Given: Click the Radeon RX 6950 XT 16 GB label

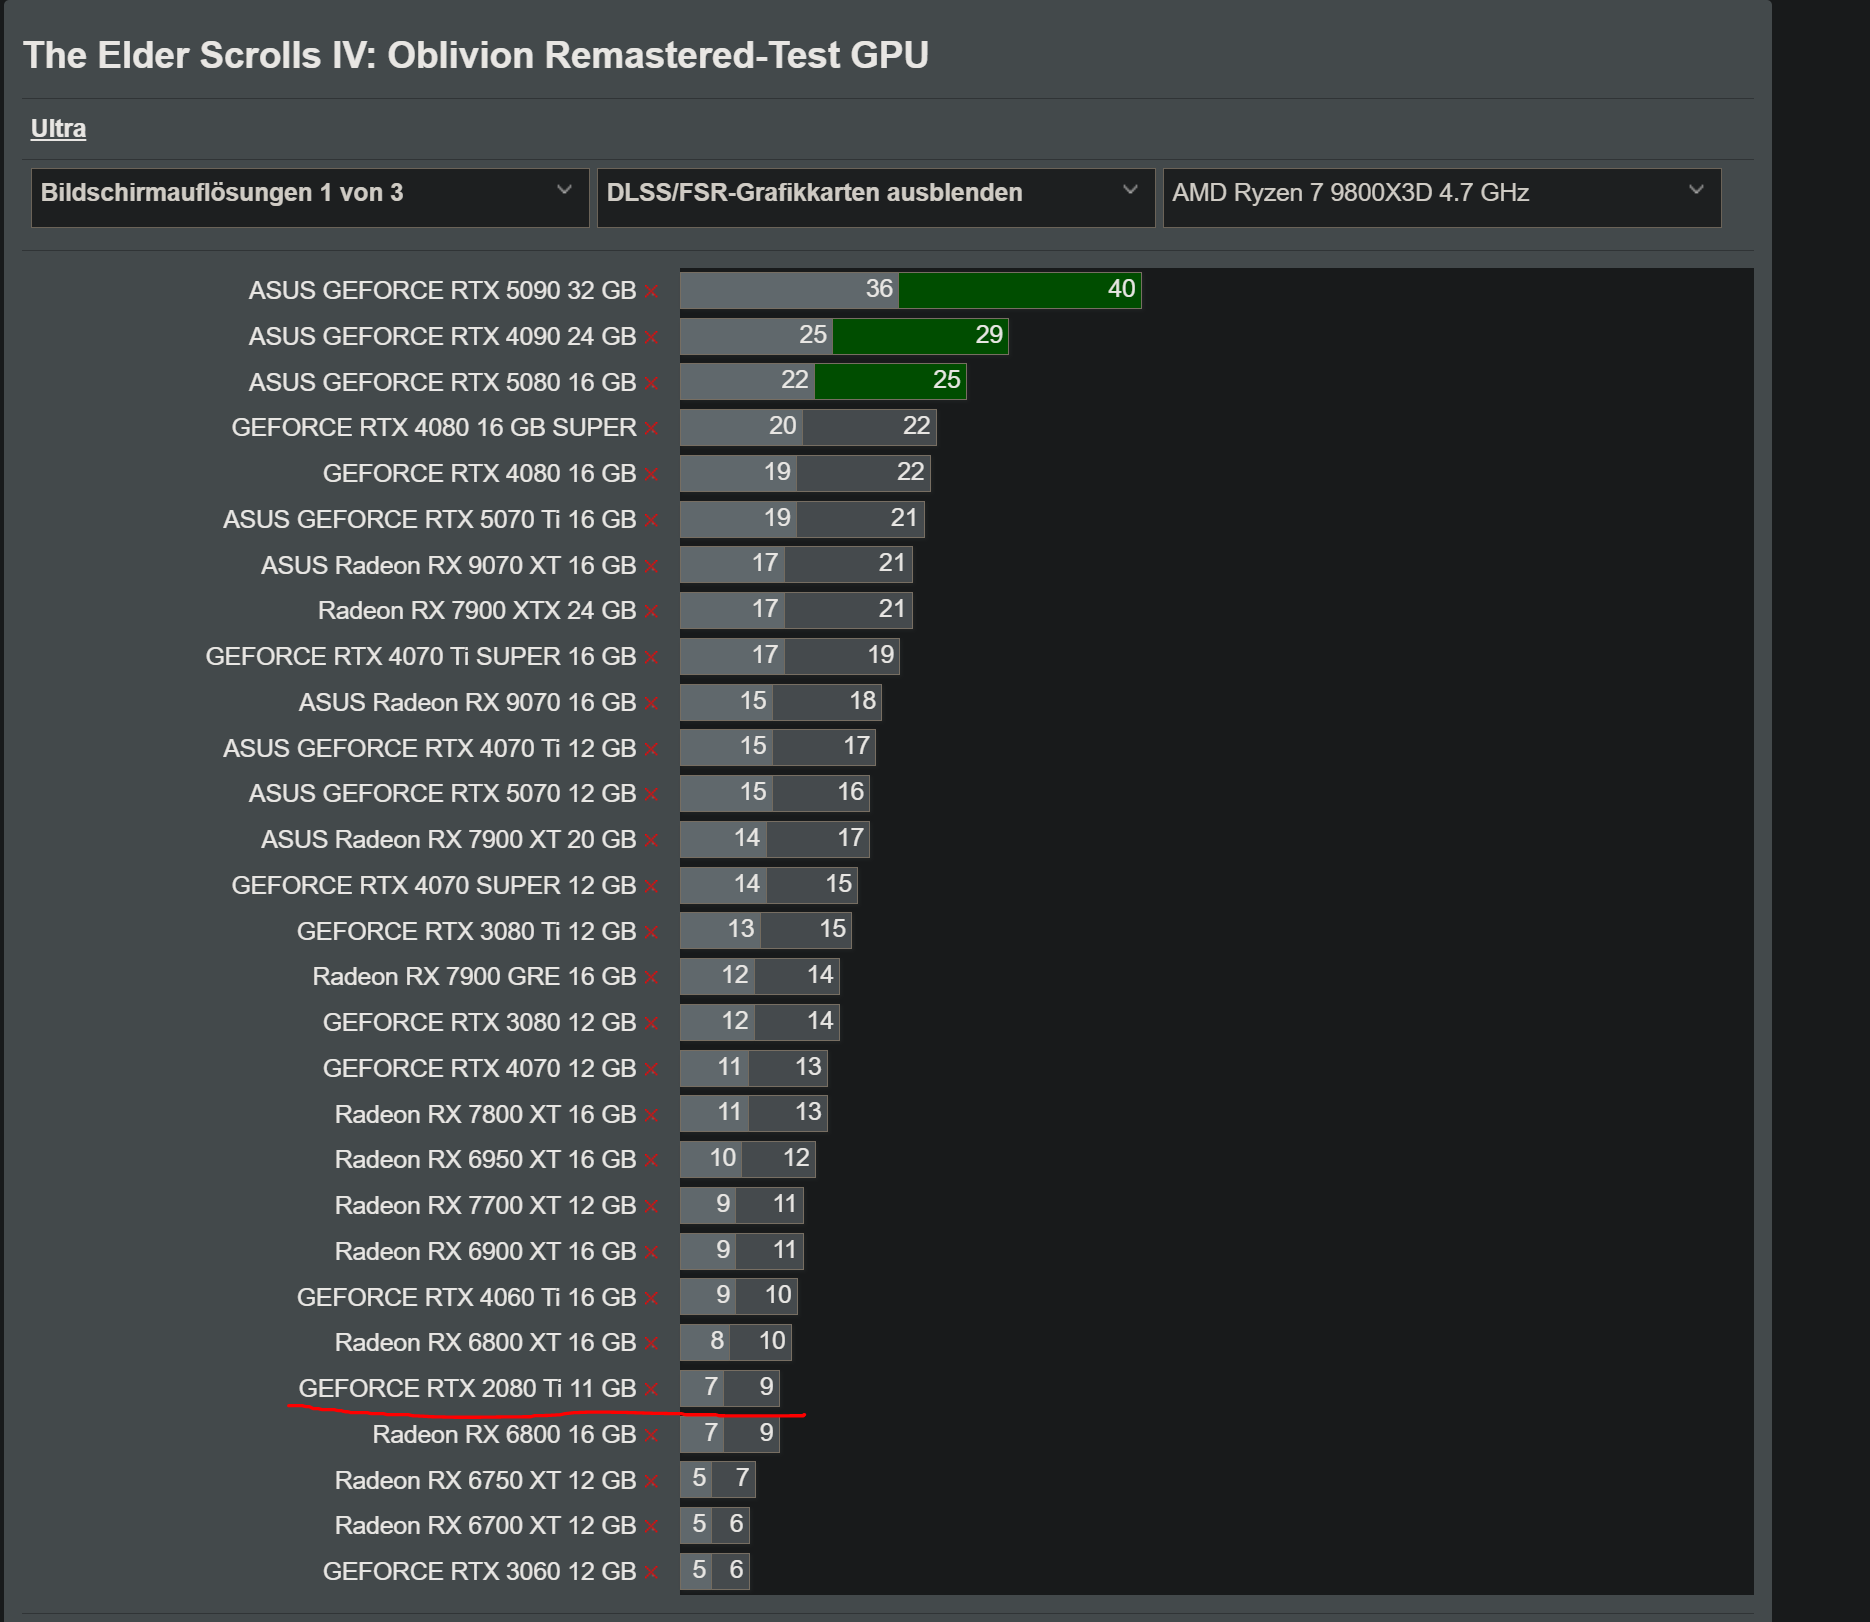Looking at the screenshot, I should click(x=485, y=1159).
